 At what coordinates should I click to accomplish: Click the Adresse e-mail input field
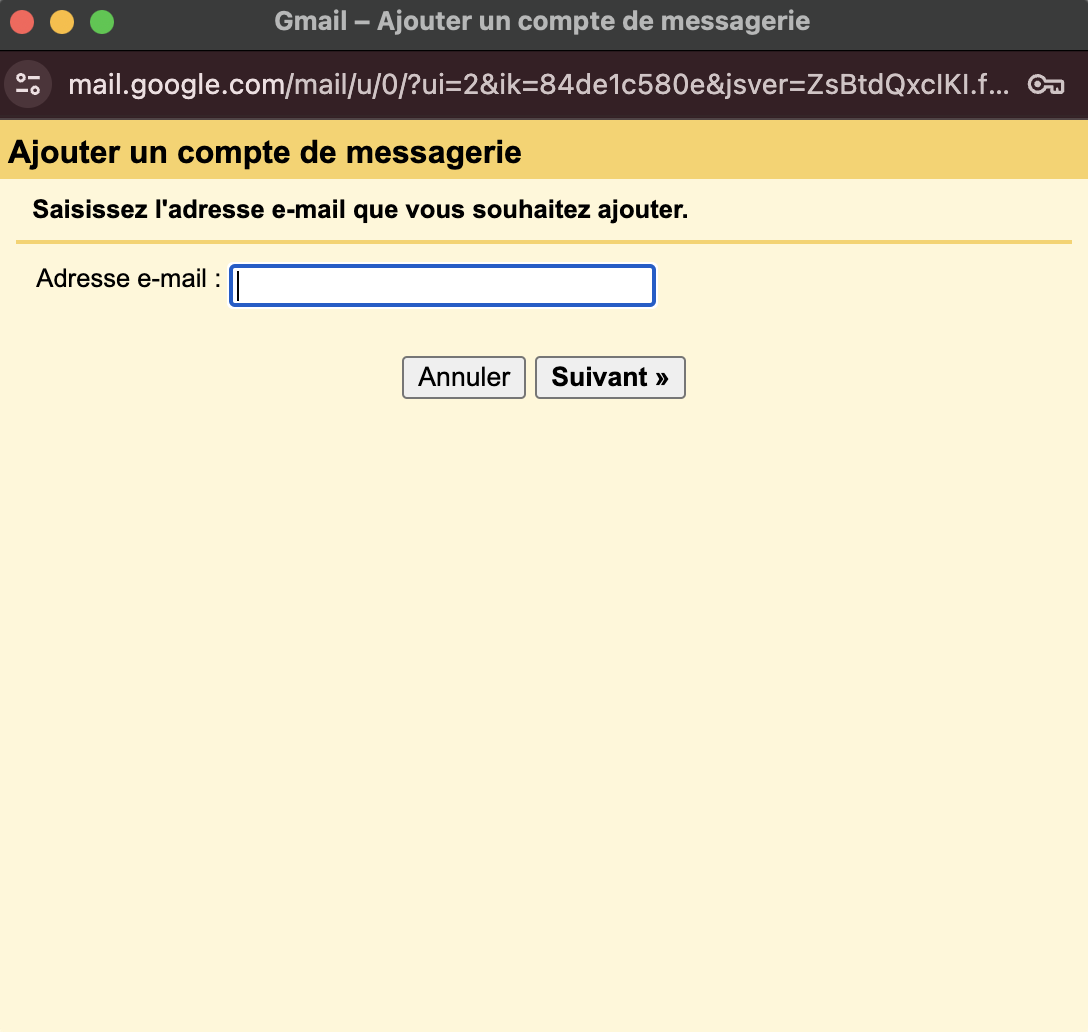coord(443,285)
